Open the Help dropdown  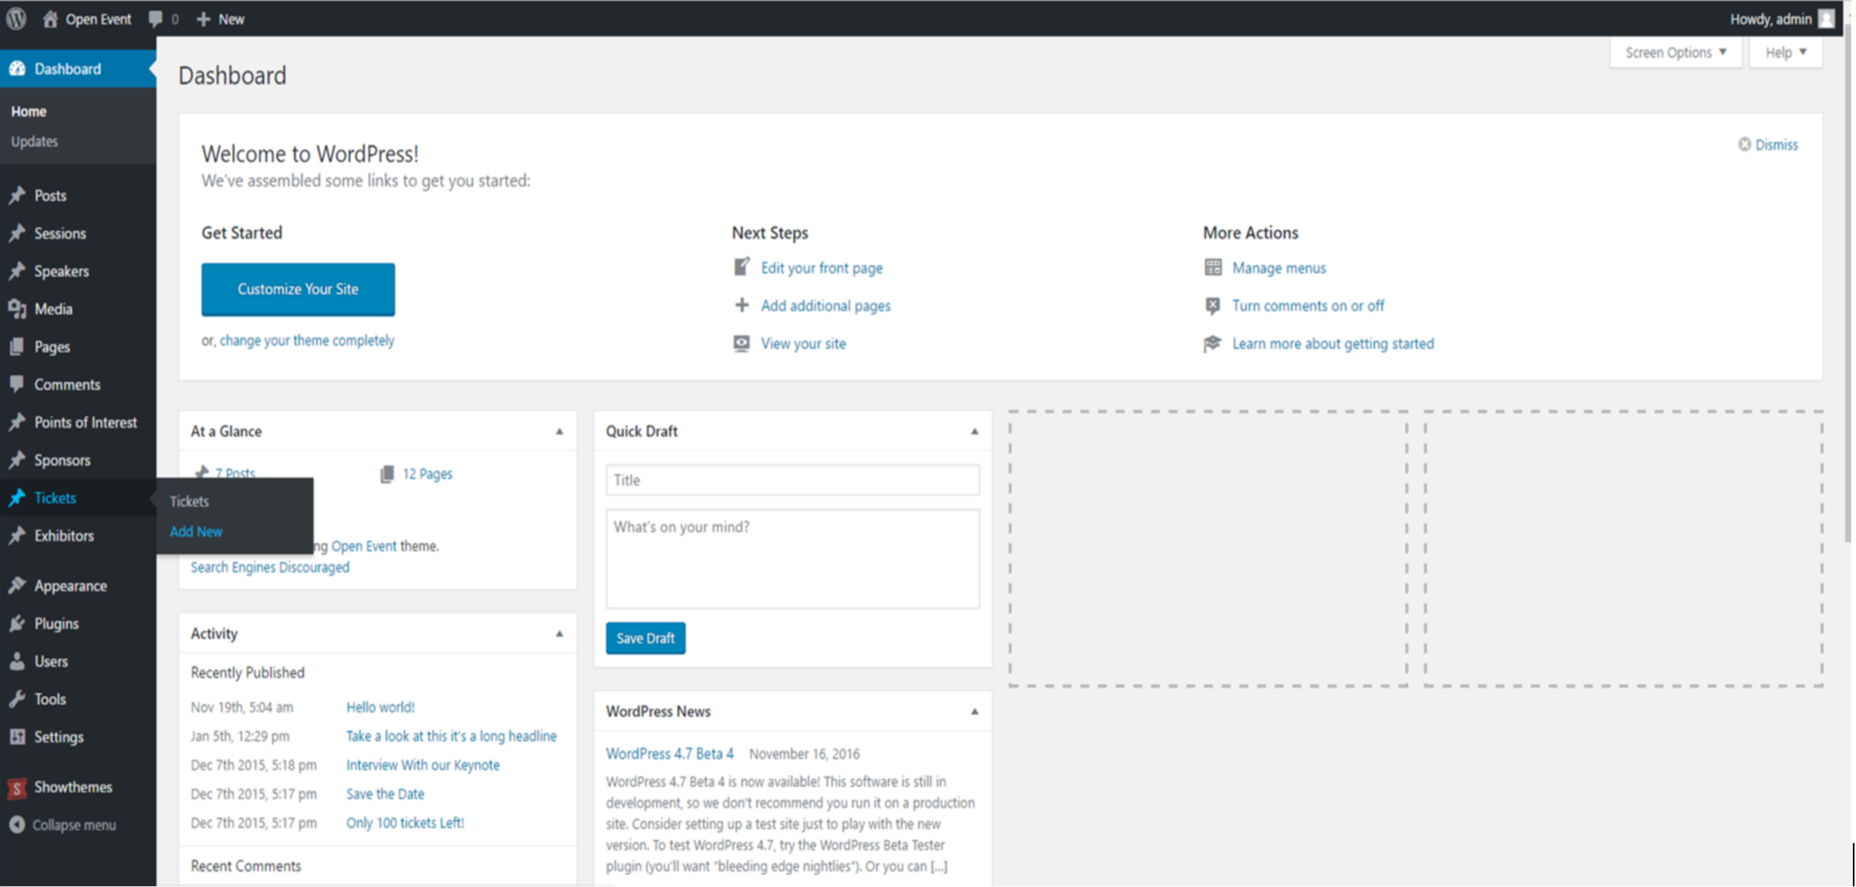[x=1786, y=52]
